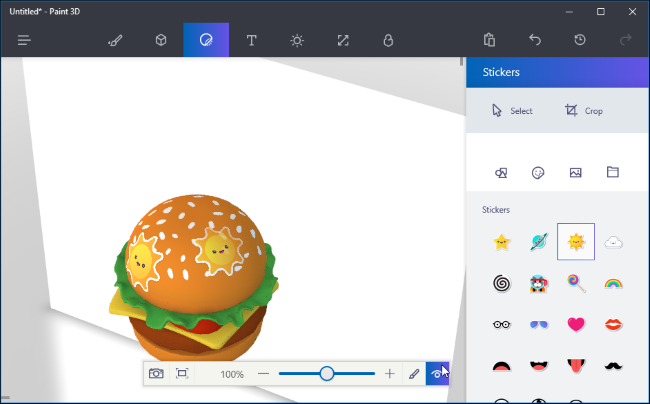Switch to the Textures tab
650x404 pixels.
pos(576,172)
